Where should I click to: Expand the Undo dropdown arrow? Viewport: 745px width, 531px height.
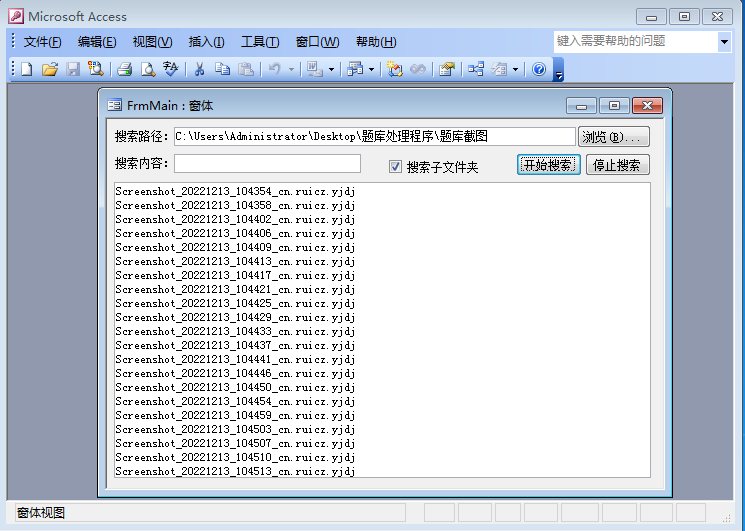pos(291,69)
